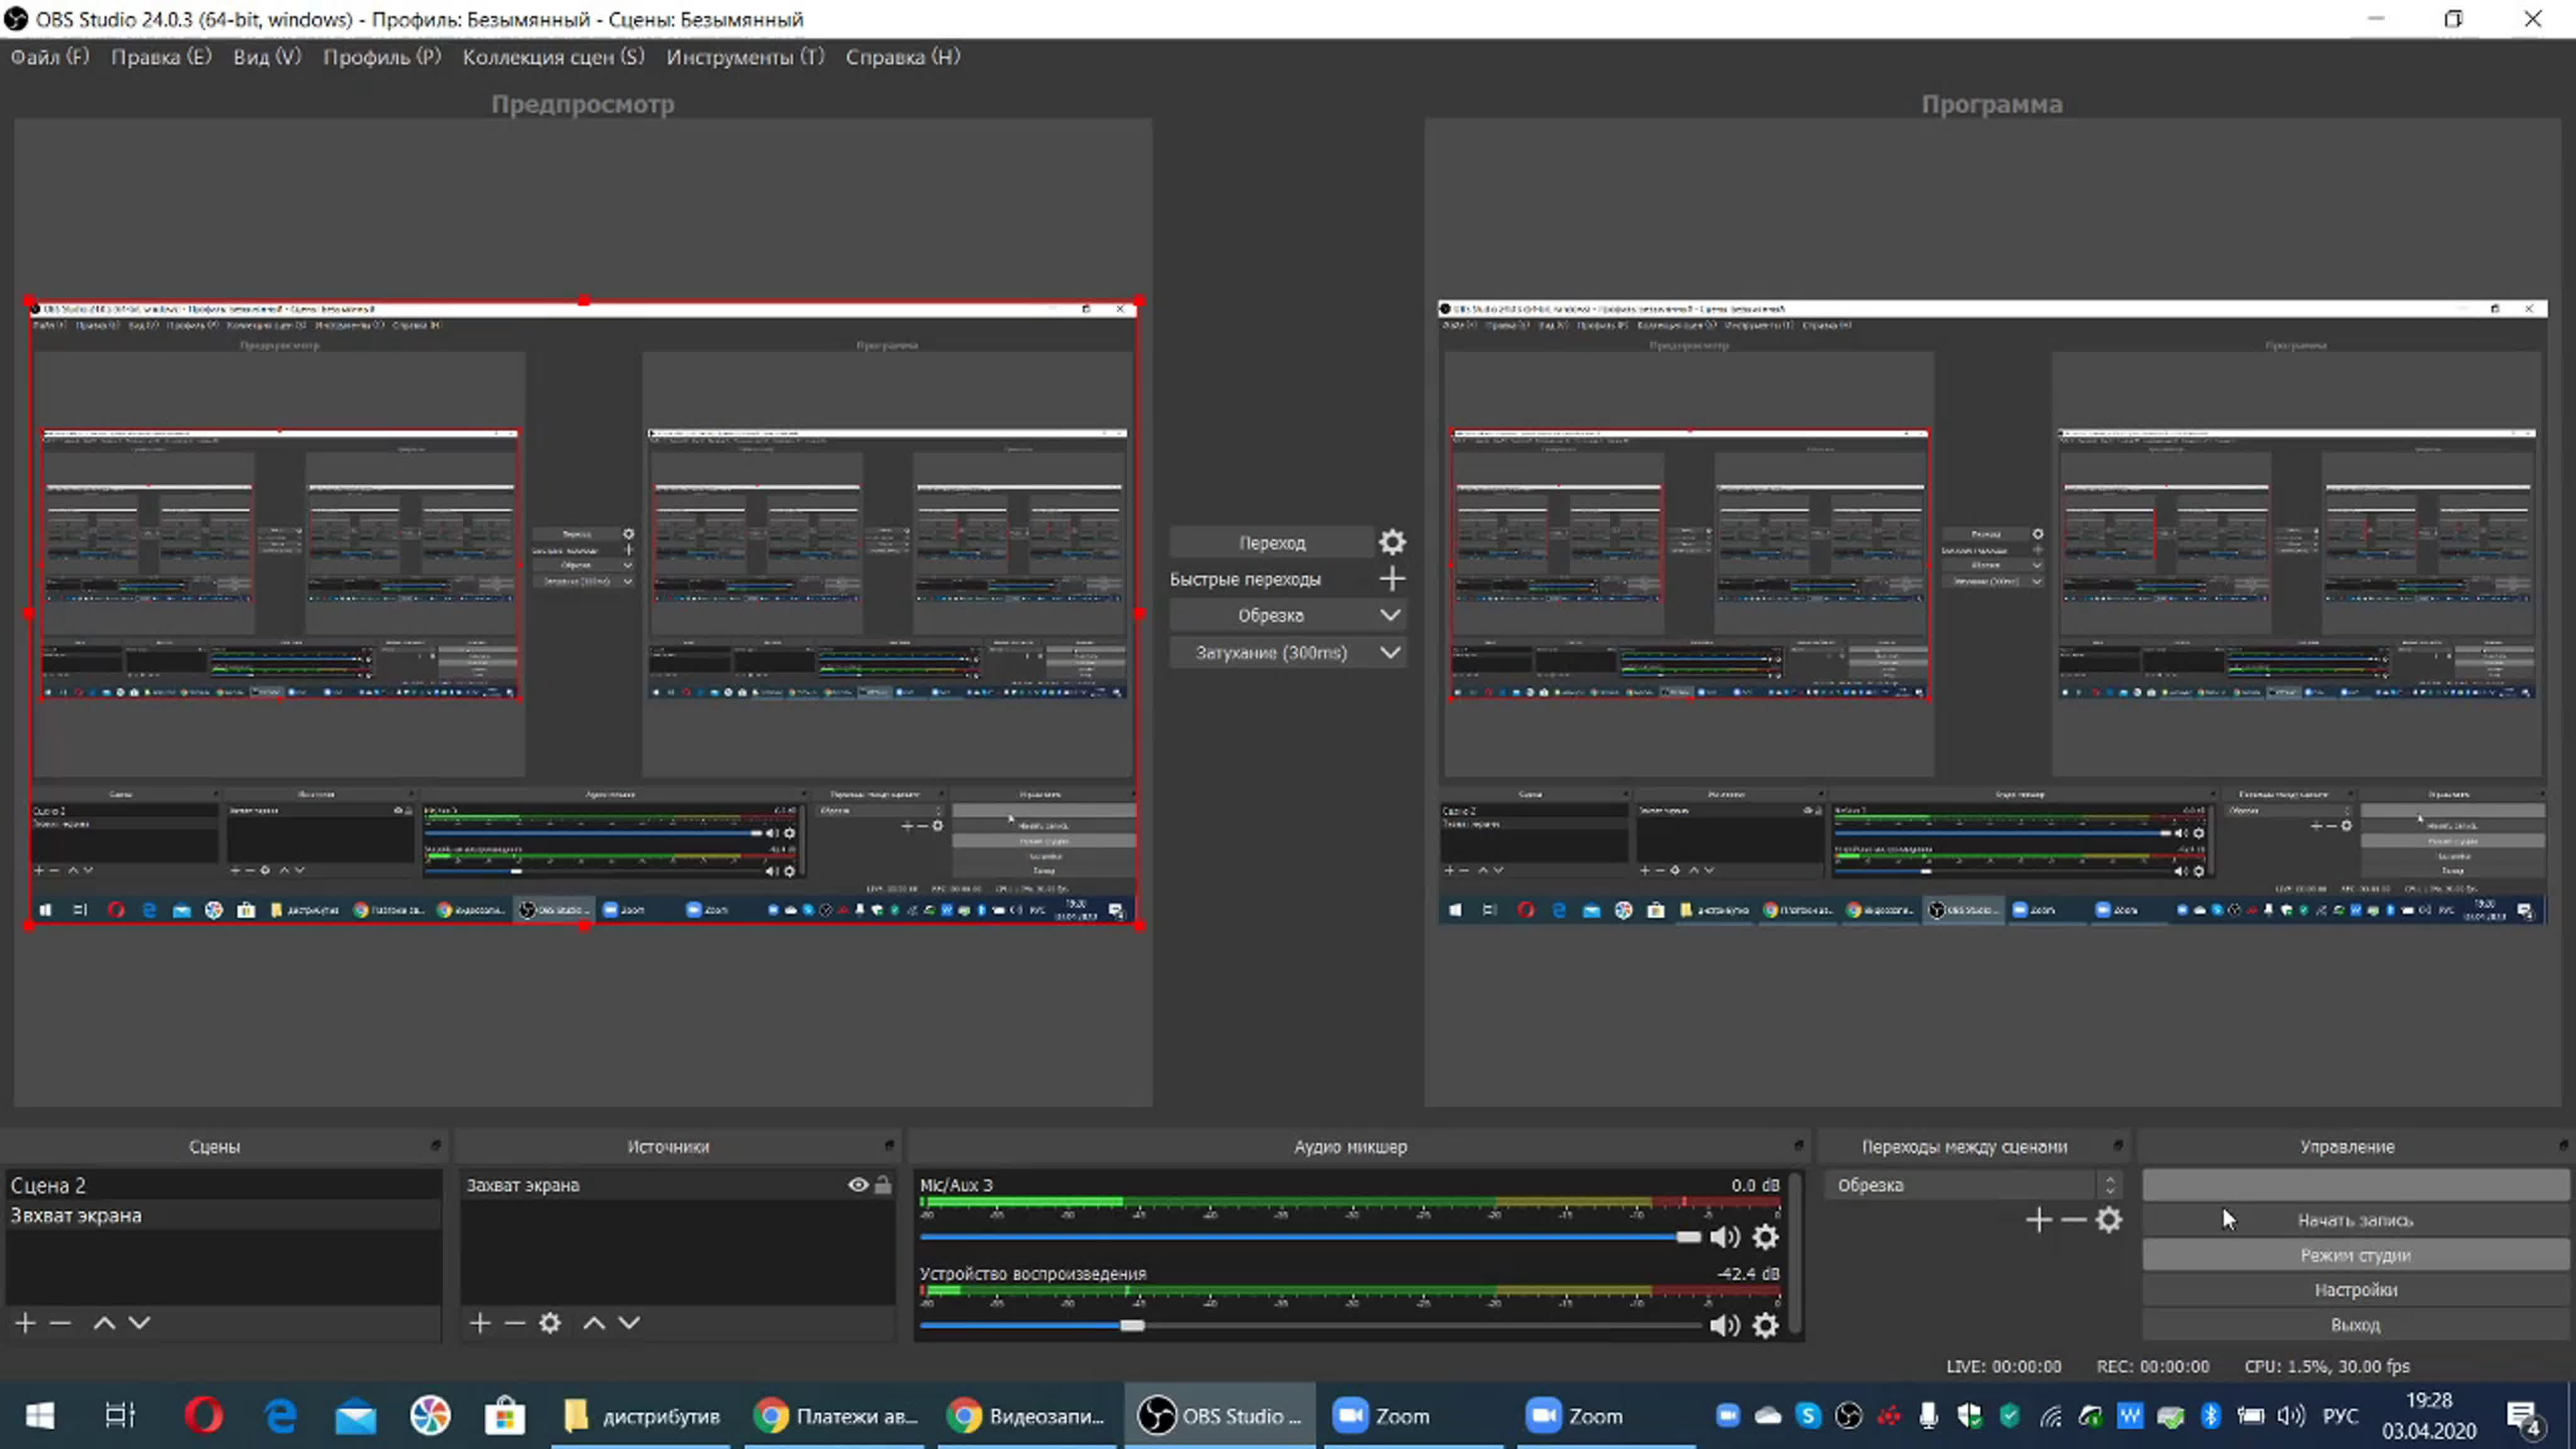This screenshot has width=2576, height=1449.
Task: Add a new scene with plus icon
Action: tap(26, 1323)
